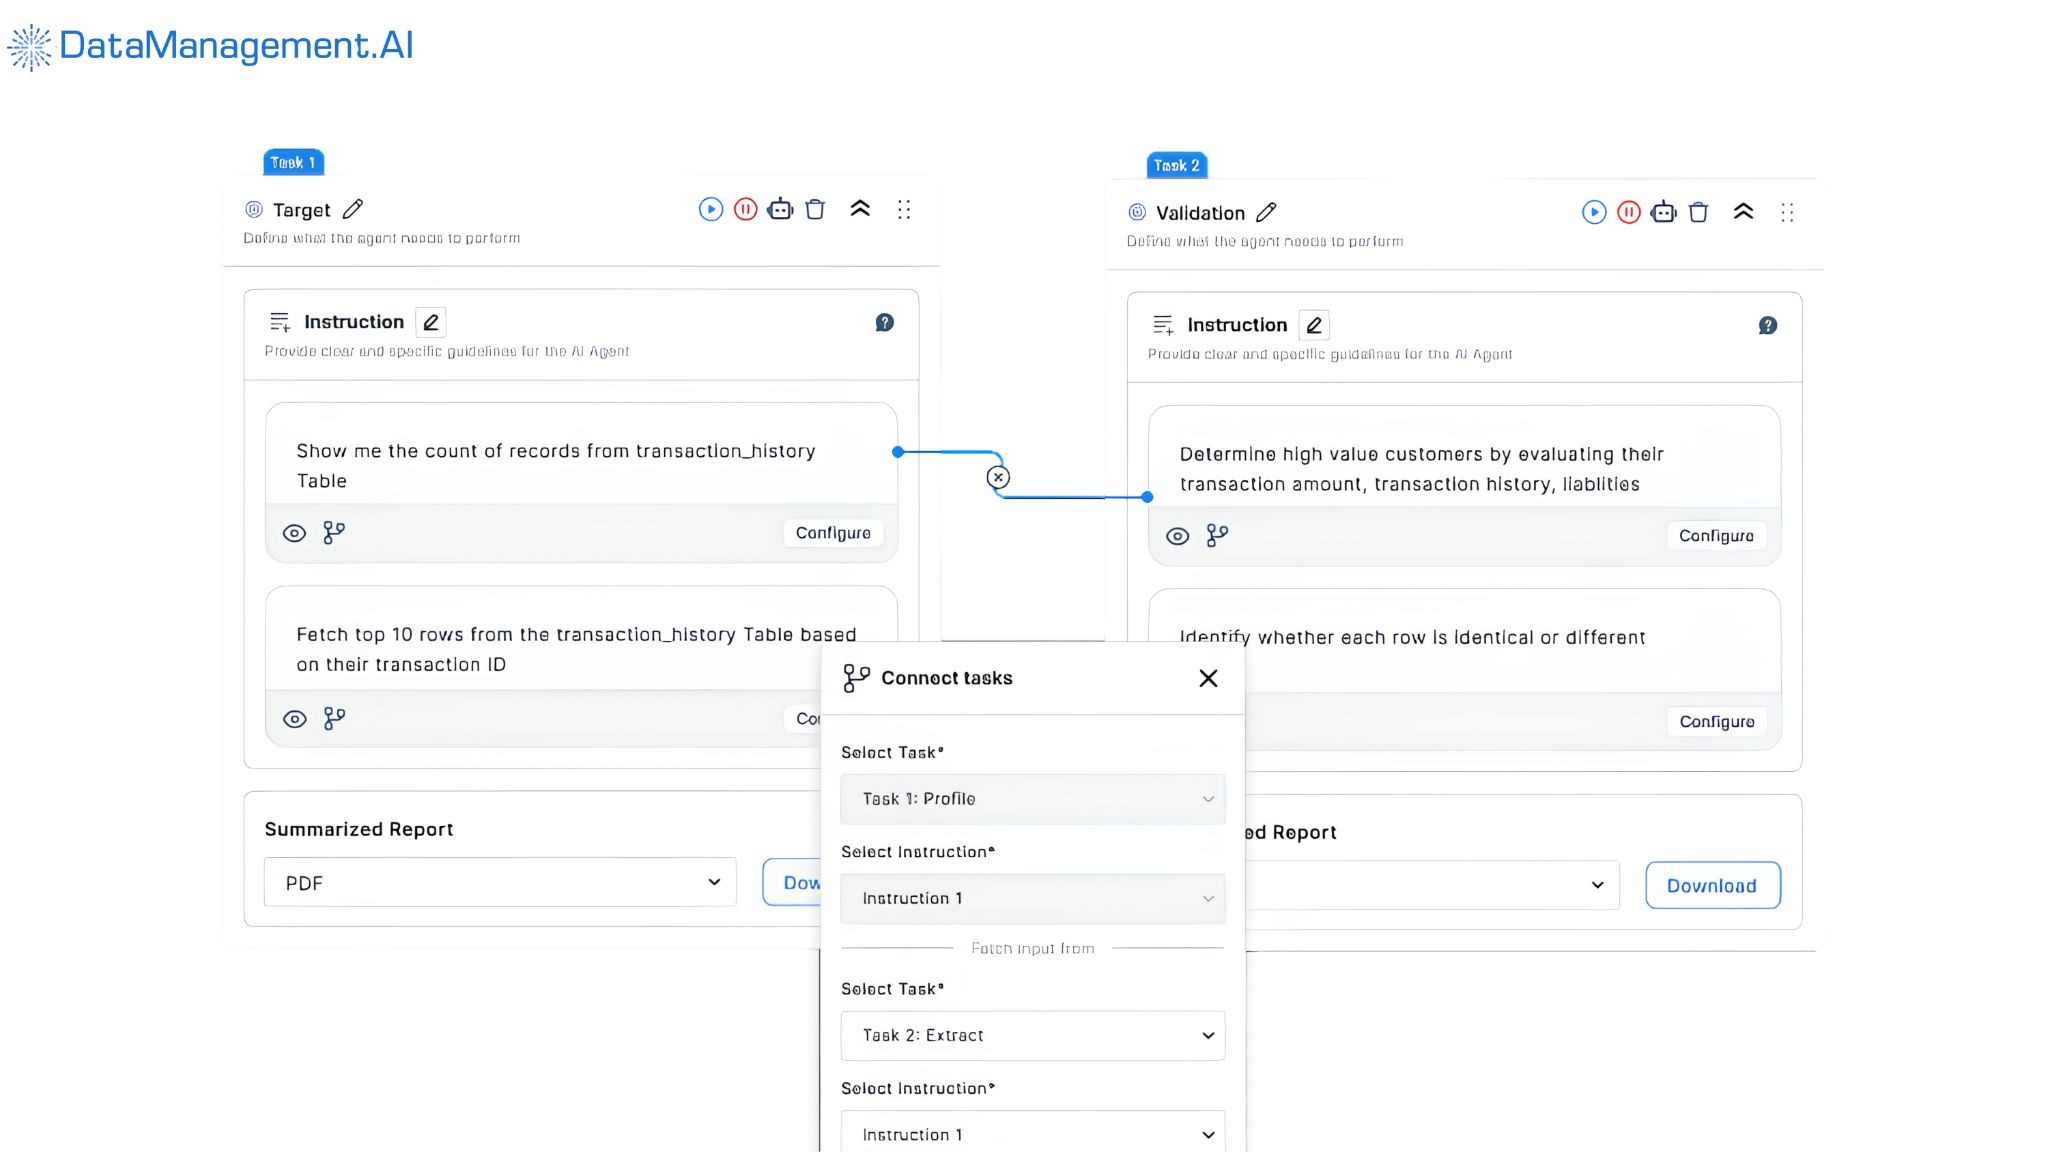This screenshot has height=1152, width=2048.
Task: Open connect branch icon for Fetch top 10 rows instruction
Action: [334, 719]
